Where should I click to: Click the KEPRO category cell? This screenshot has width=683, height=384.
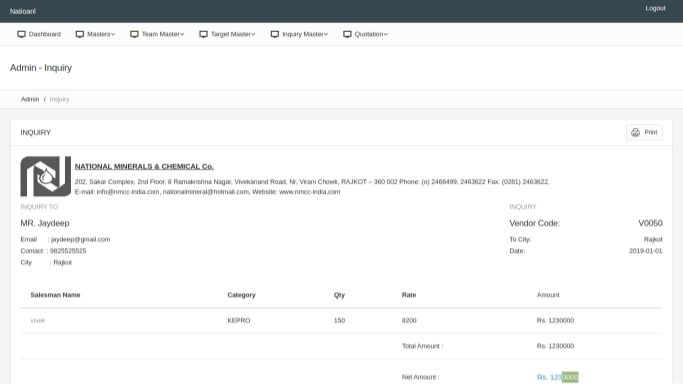239,320
